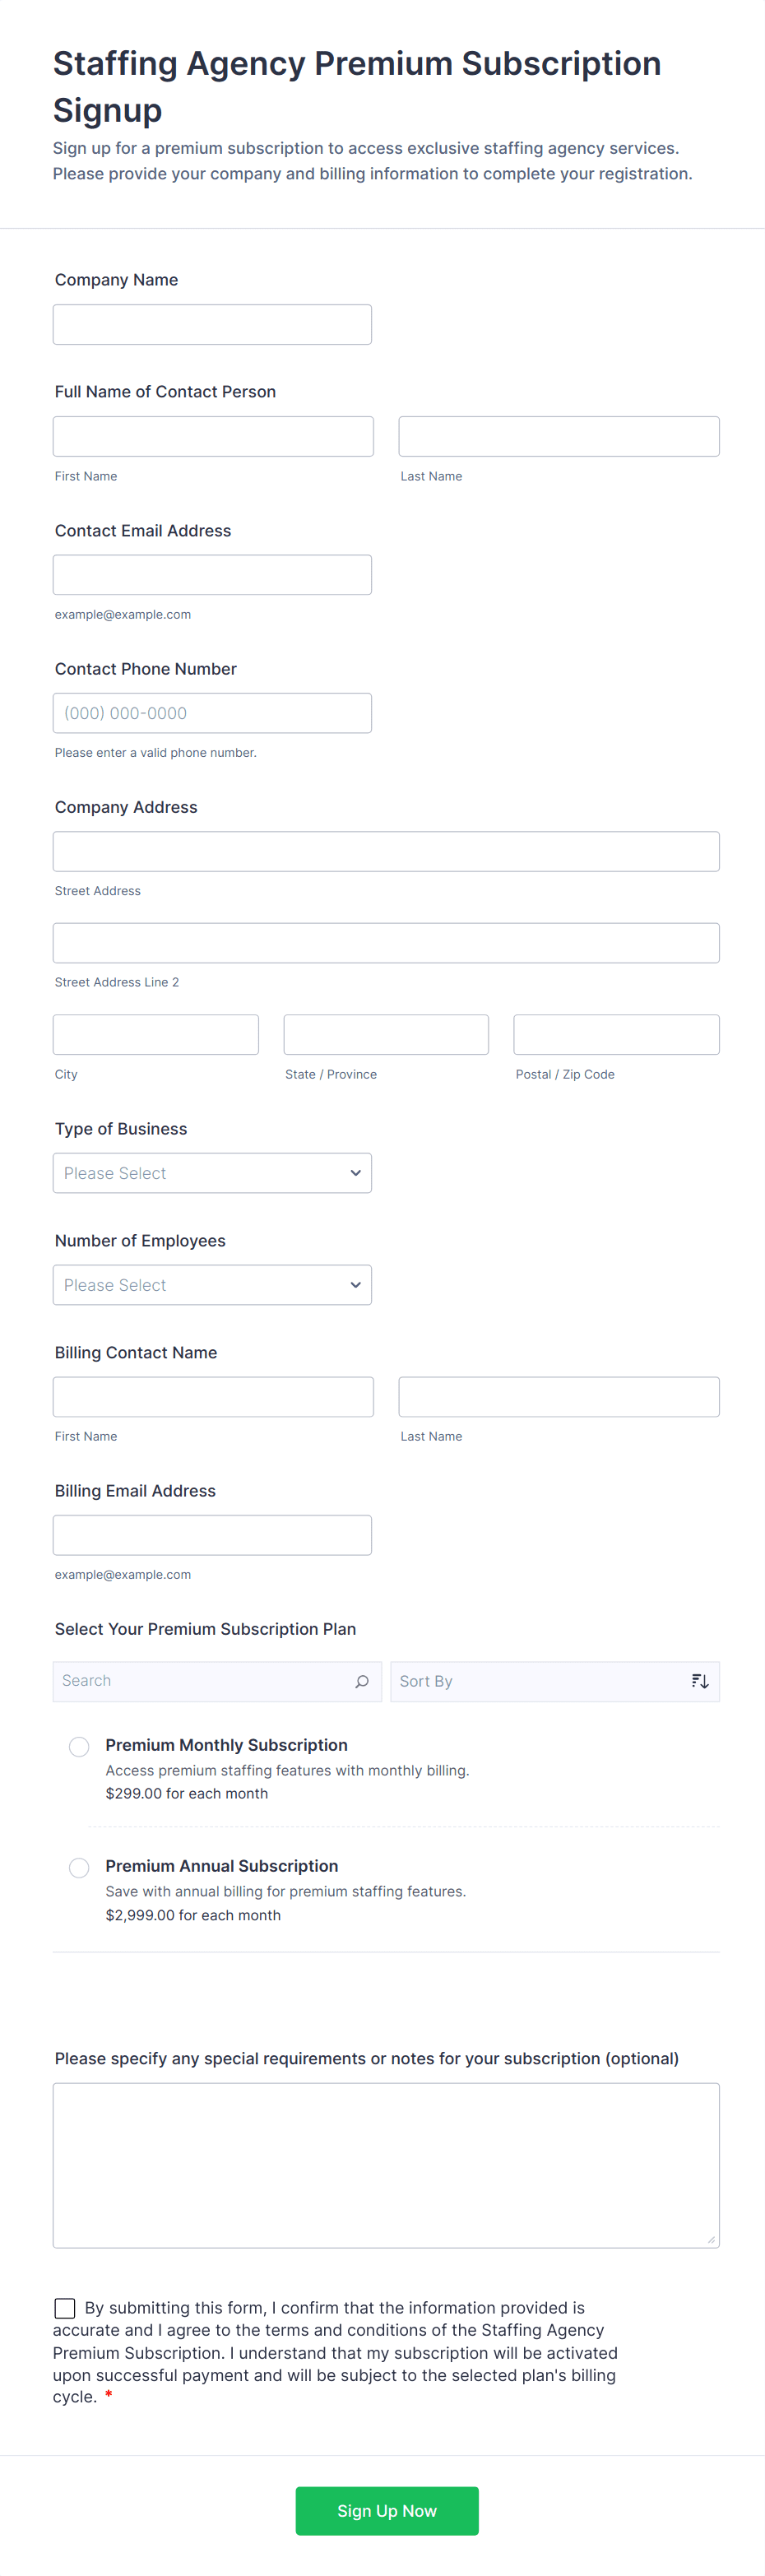Check the terms agreement checkbox

pyautogui.click(x=65, y=2307)
